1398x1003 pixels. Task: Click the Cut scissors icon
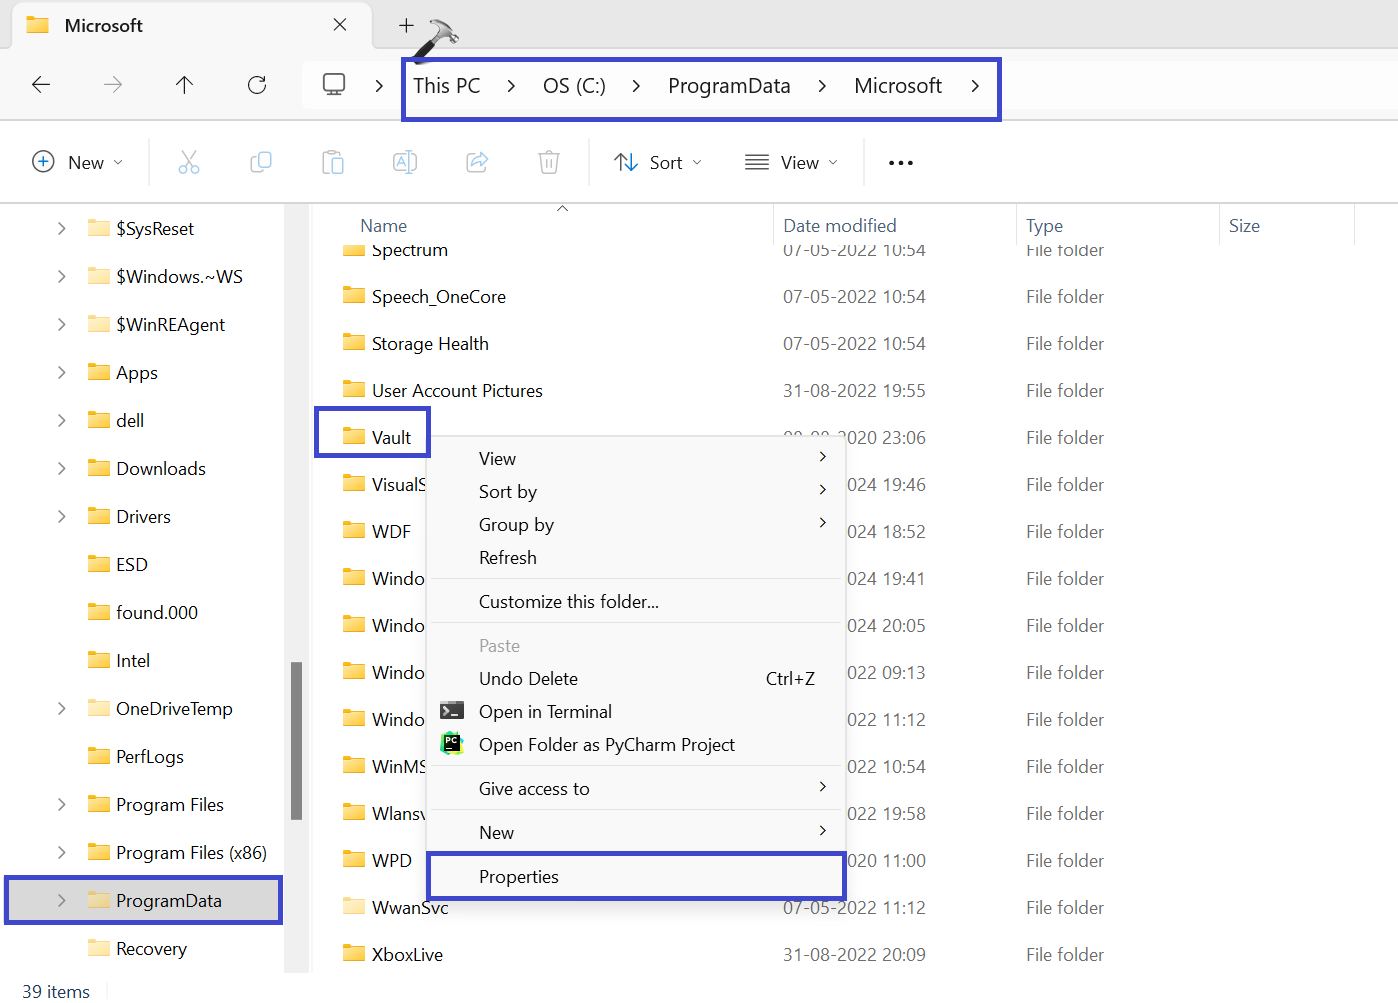pyautogui.click(x=189, y=162)
